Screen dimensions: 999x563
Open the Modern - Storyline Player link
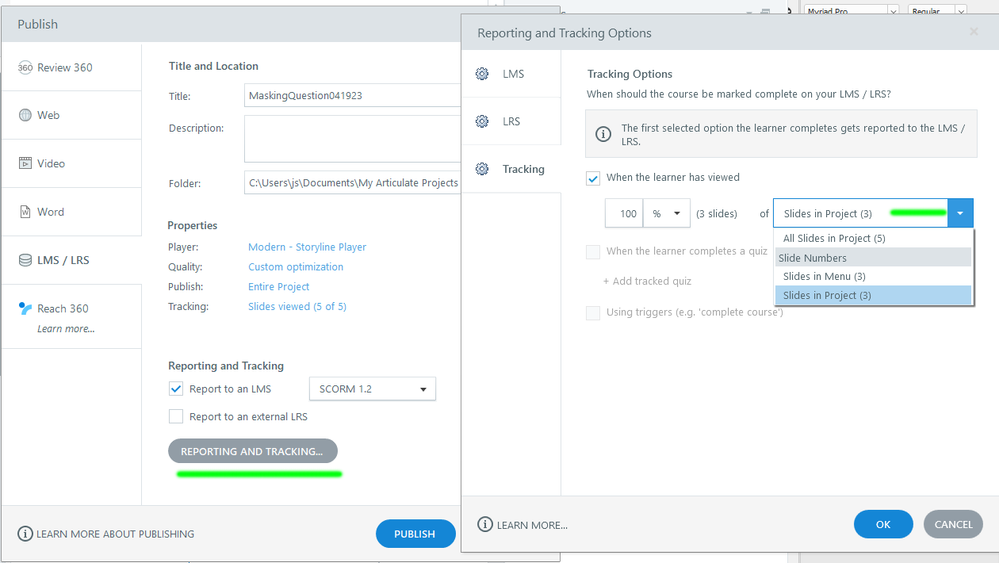pos(307,247)
